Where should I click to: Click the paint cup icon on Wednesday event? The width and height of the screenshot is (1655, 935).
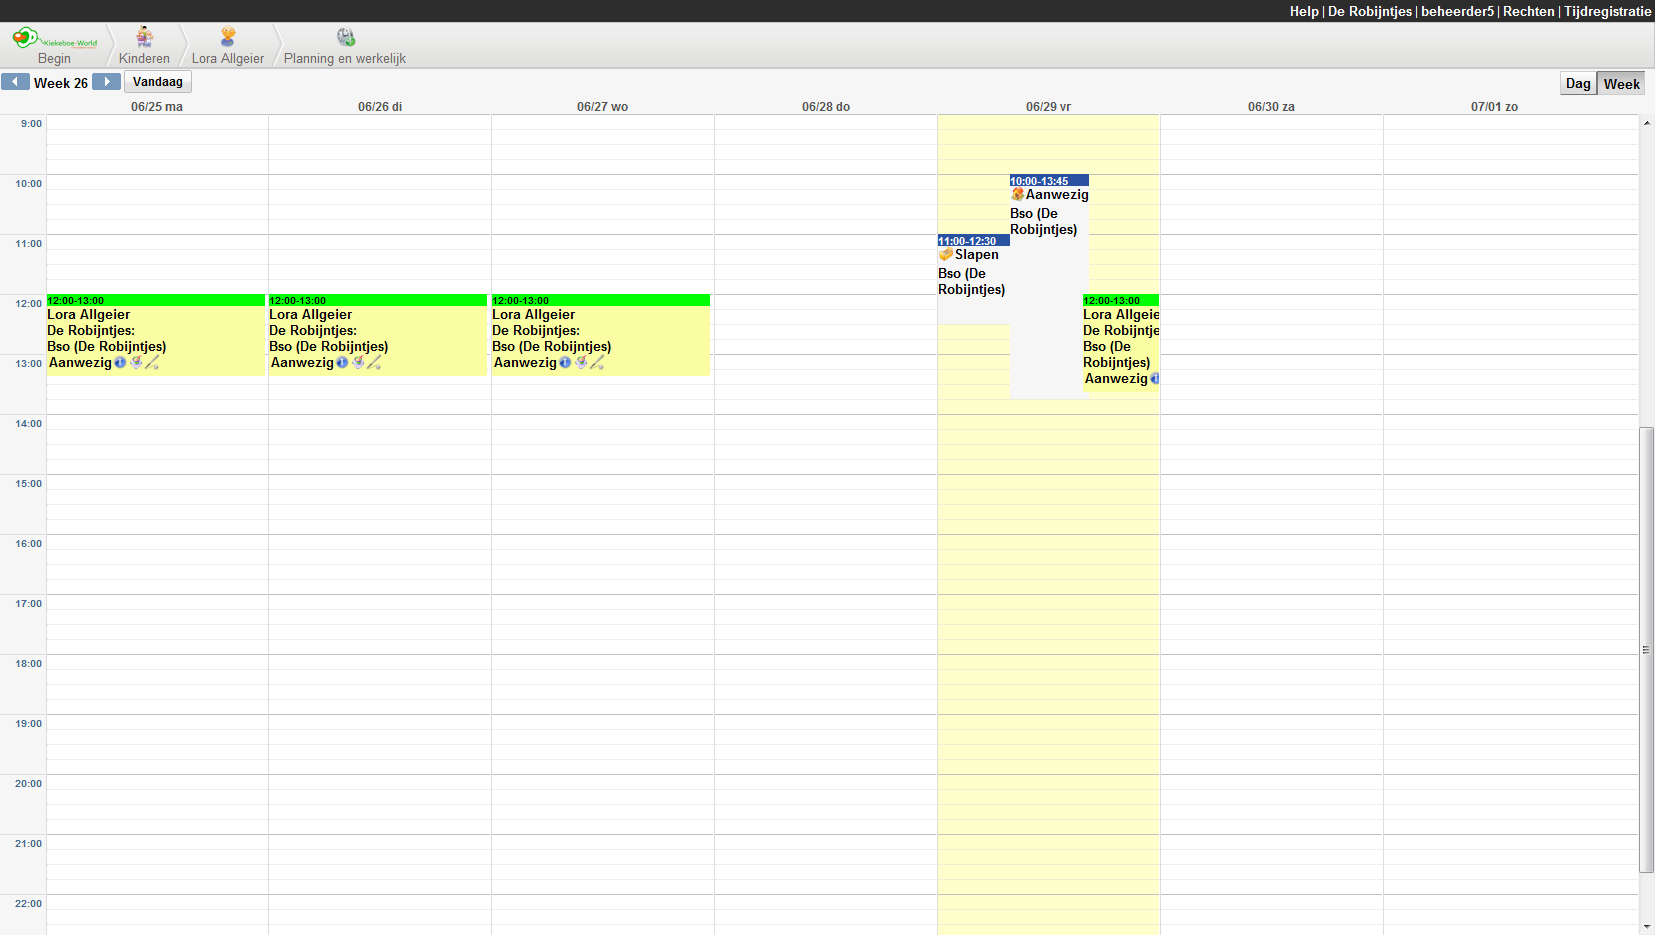tap(581, 363)
